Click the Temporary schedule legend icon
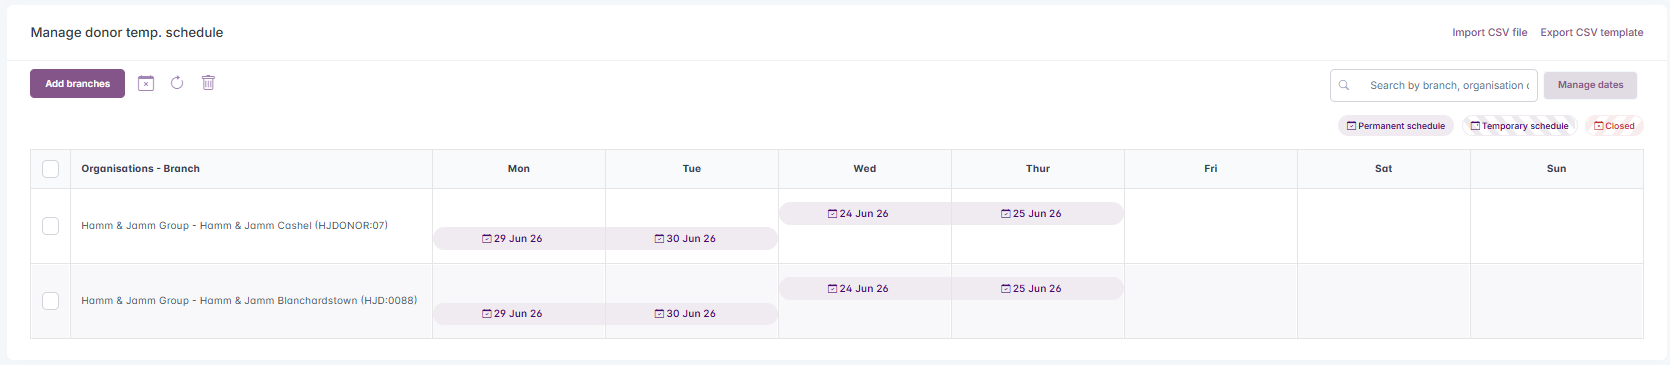Screen dimensions: 1670x365 1475,126
